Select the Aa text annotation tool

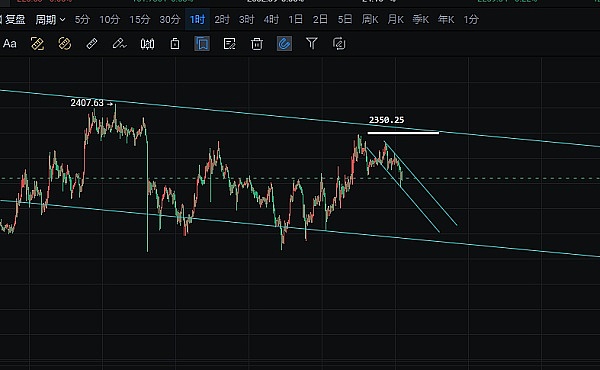(x=10, y=44)
